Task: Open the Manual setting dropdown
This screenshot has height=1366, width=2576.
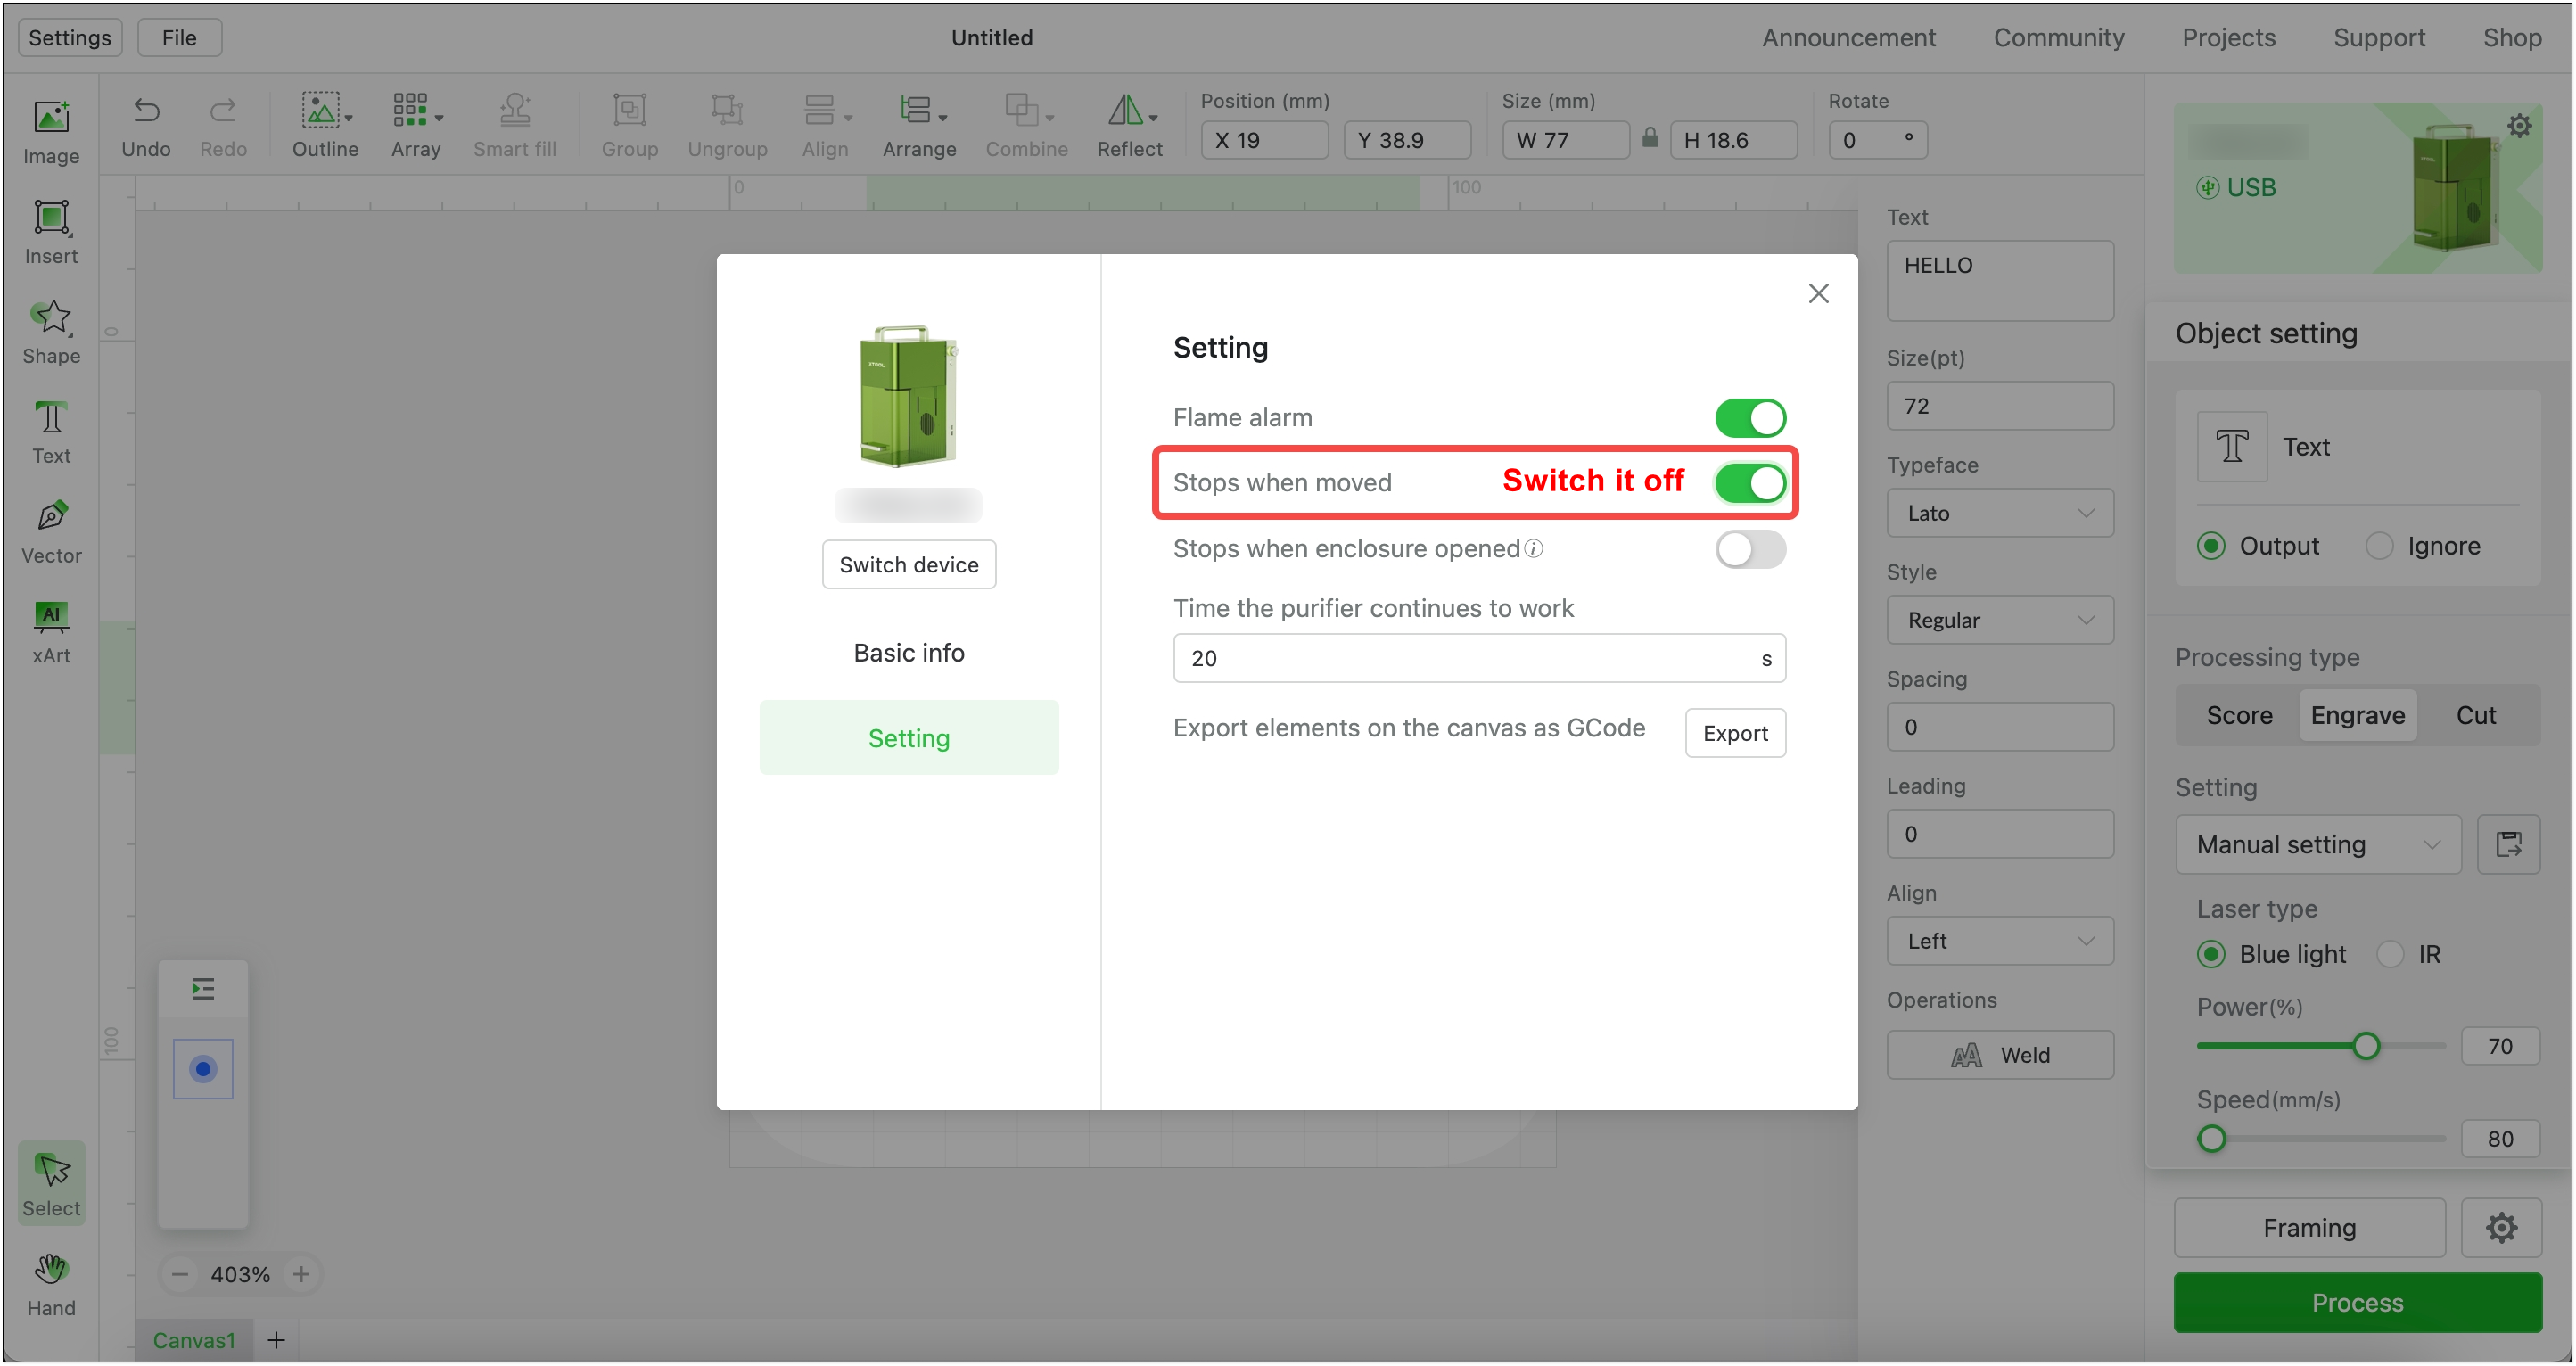Action: coord(2317,844)
